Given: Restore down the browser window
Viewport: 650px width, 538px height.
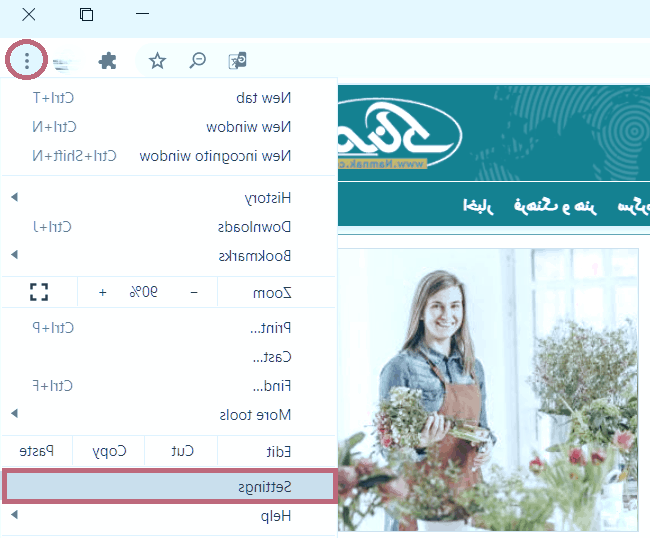Looking at the screenshot, I should (86, 15).
